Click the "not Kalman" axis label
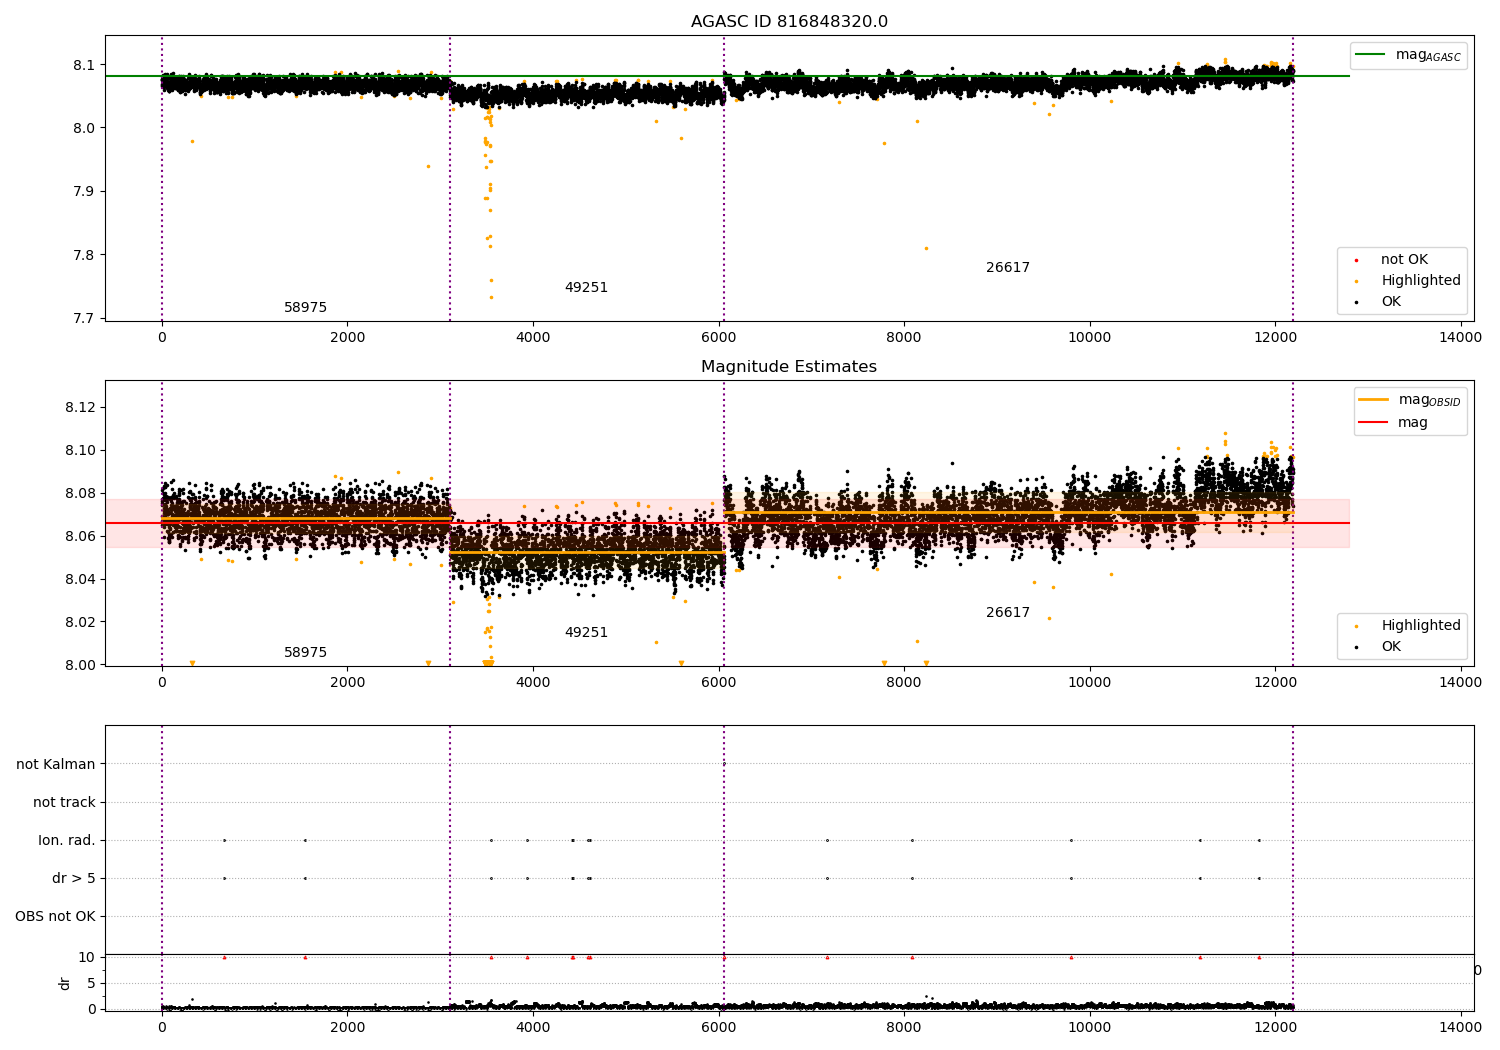The image size is (1500, 1050). tap(56, 765)
